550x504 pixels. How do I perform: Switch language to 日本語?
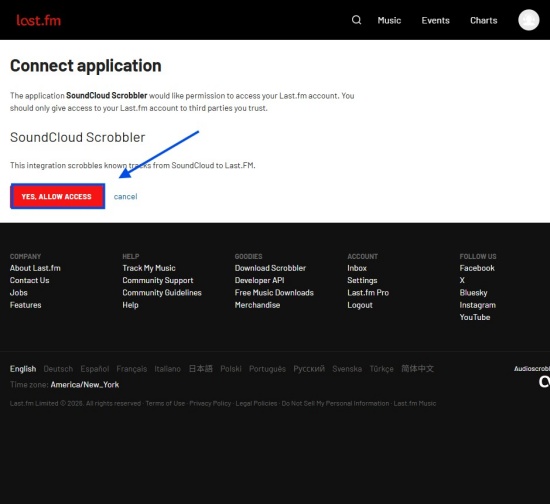pos(201,369)
